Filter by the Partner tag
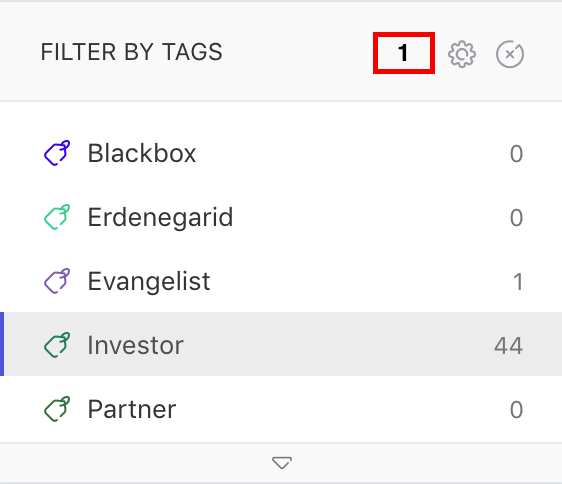The image size is (562, 484). tap(281, 409)
